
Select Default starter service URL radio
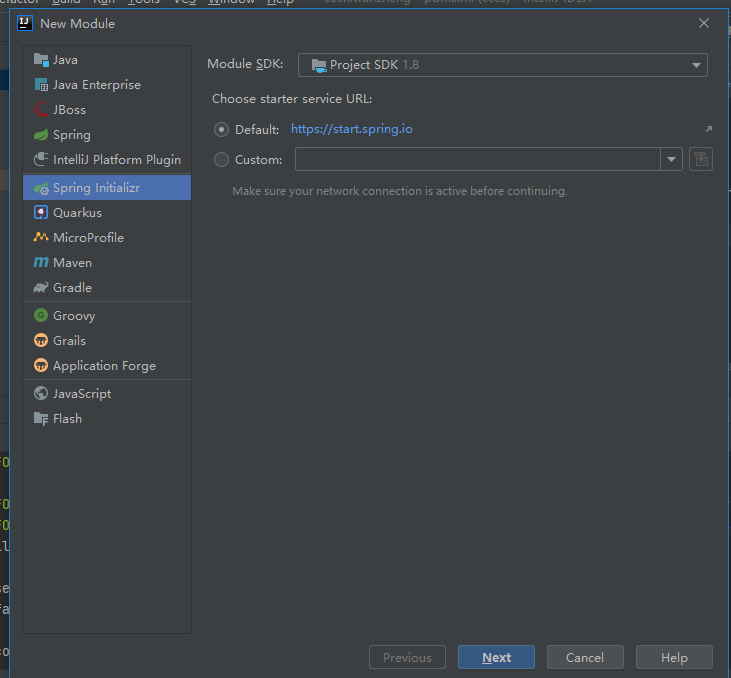pyautogui.click(x=221, y=129)
